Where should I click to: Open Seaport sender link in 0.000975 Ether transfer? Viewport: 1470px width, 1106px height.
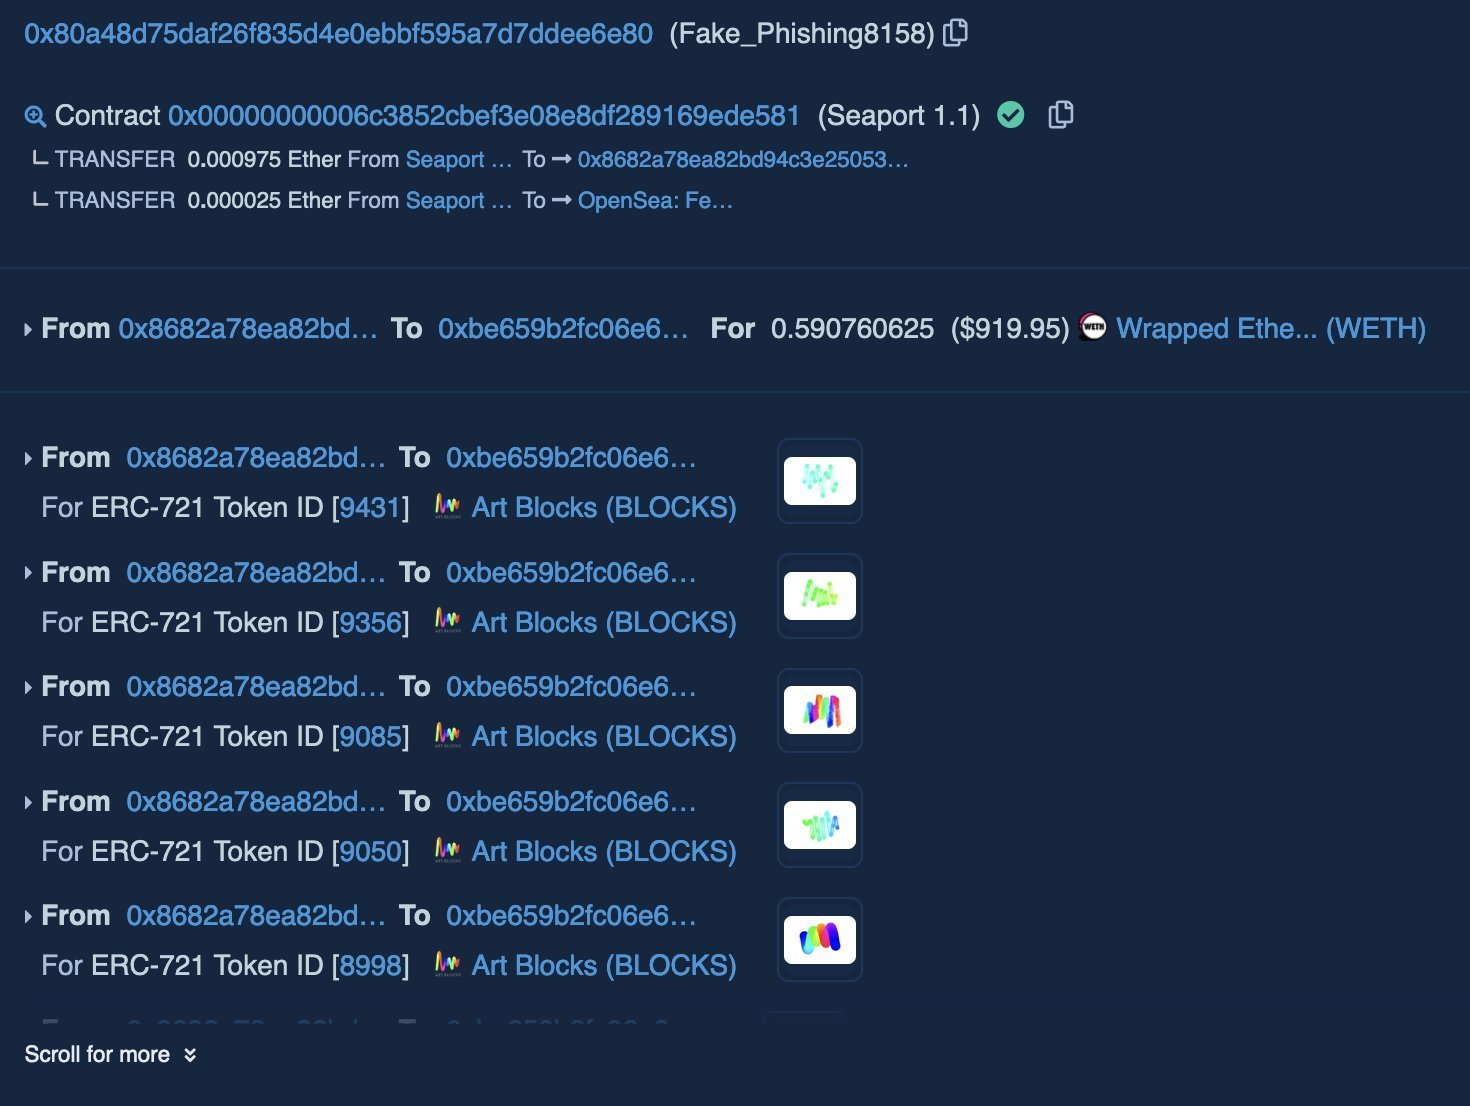click(459, 159)
